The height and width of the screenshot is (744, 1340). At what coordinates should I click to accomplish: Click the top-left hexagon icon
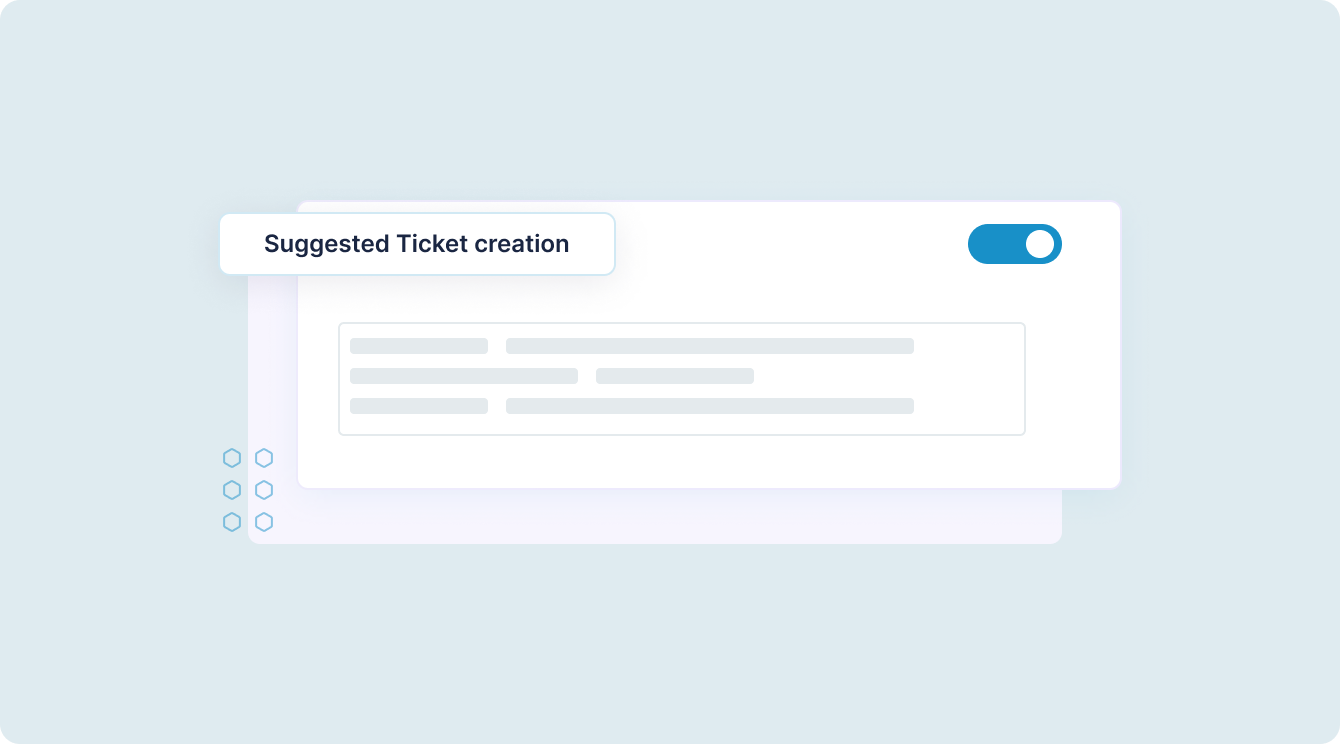click(x=232, y=458)
